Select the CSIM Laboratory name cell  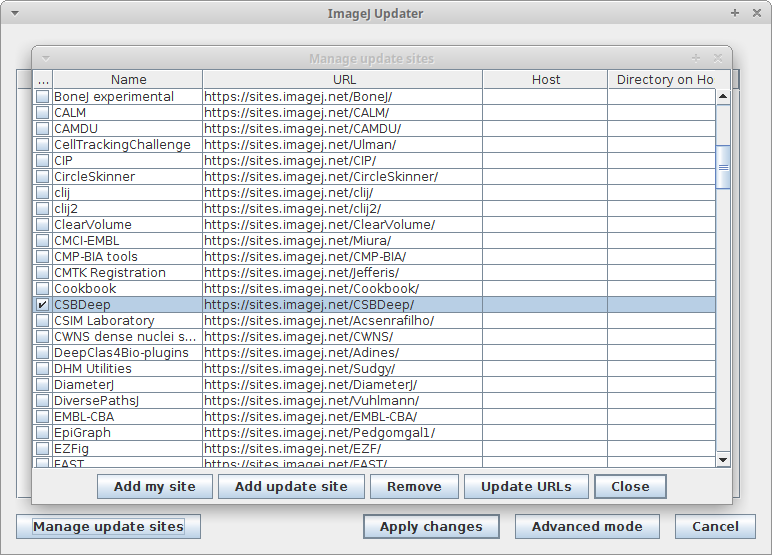[128, 321]
